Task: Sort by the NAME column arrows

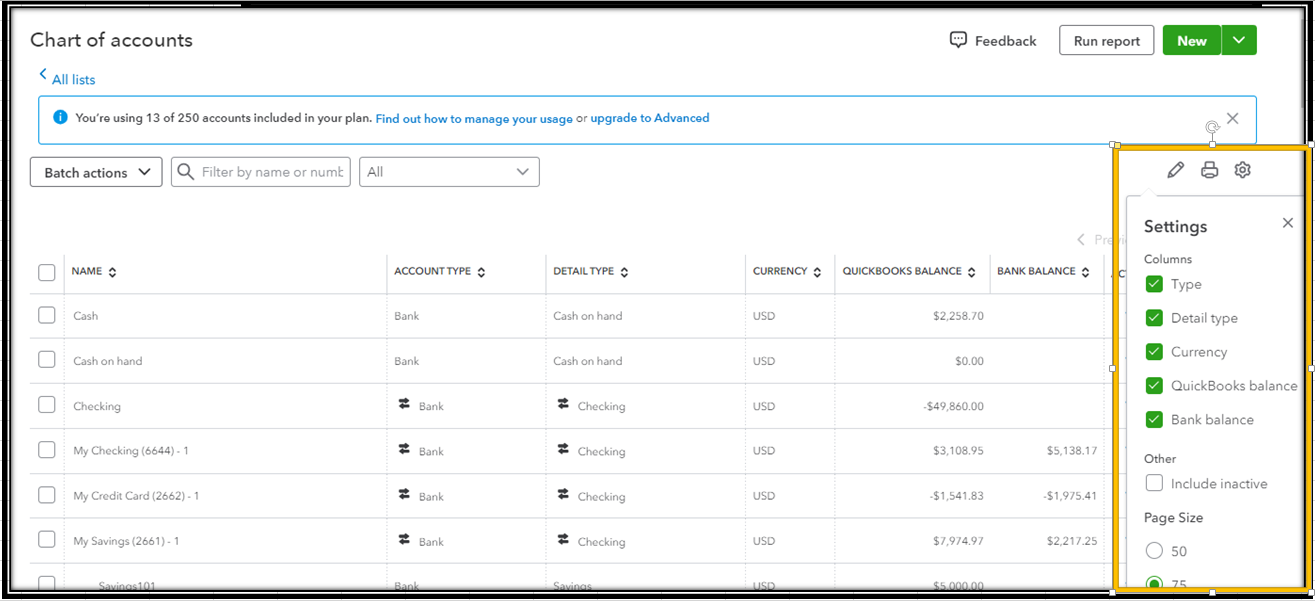Action: pyautogui.click(x=112, y=272)
